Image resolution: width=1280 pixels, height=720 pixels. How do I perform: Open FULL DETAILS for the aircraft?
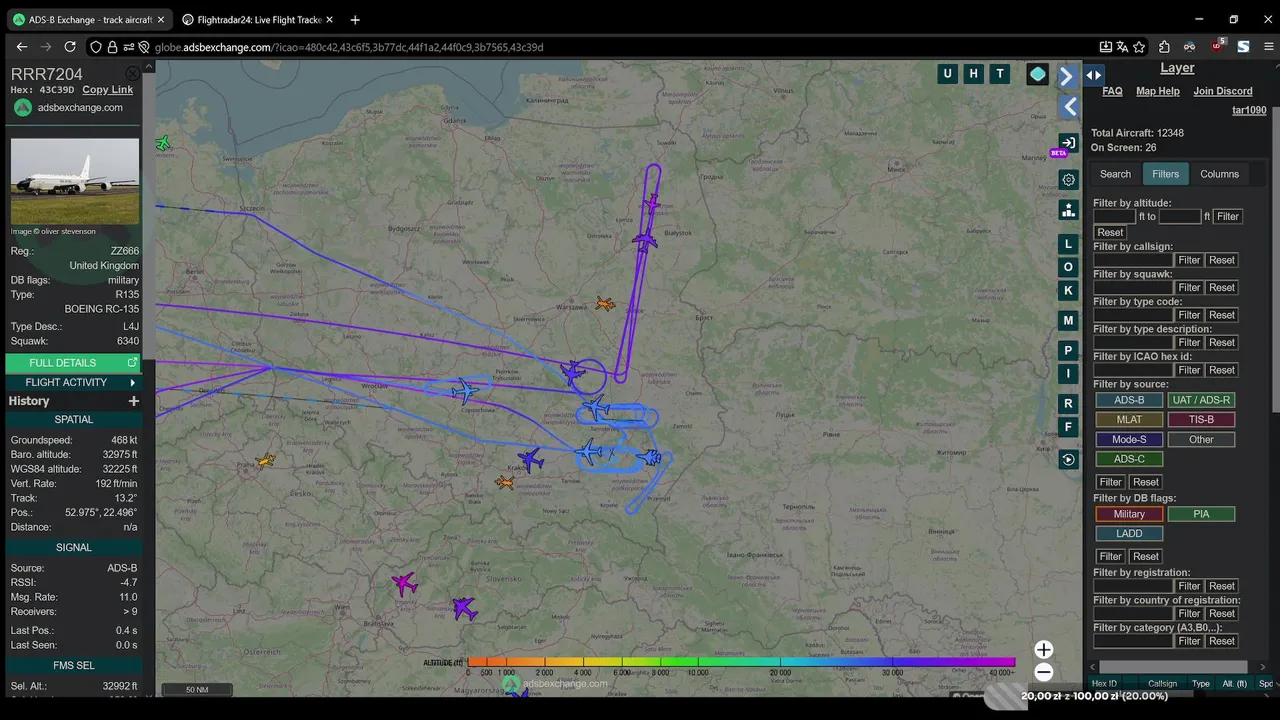73,363
